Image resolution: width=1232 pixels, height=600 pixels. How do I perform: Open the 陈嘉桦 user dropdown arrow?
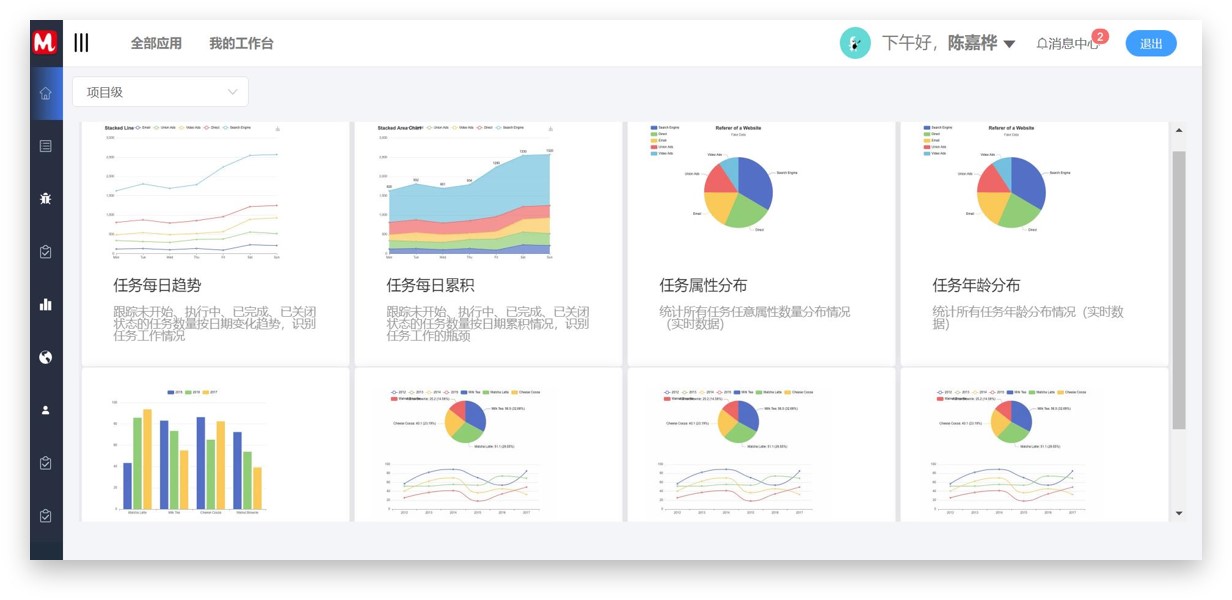coord(1009,44)
